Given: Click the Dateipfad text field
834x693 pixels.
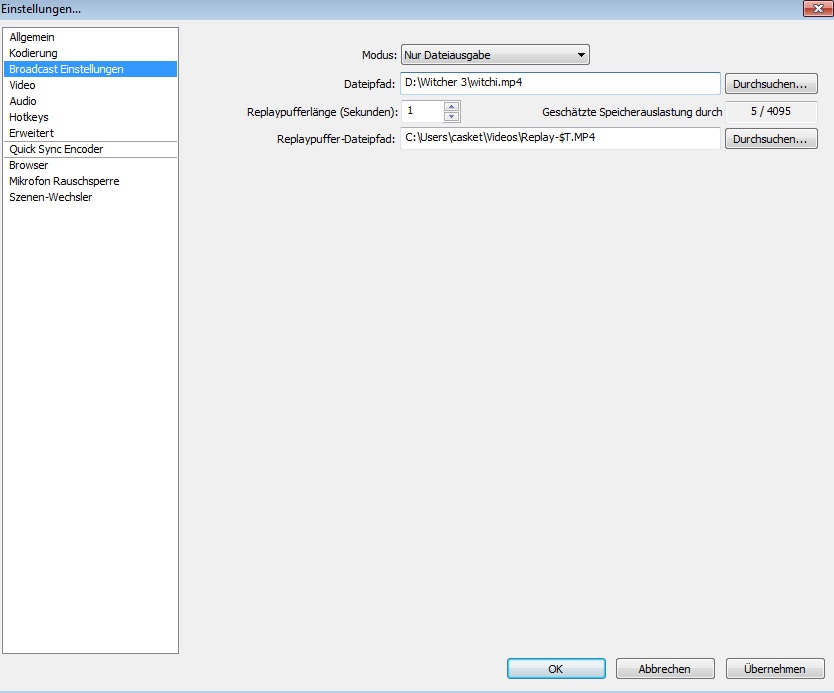Looking at the screenshot, I should coord(560,83).
